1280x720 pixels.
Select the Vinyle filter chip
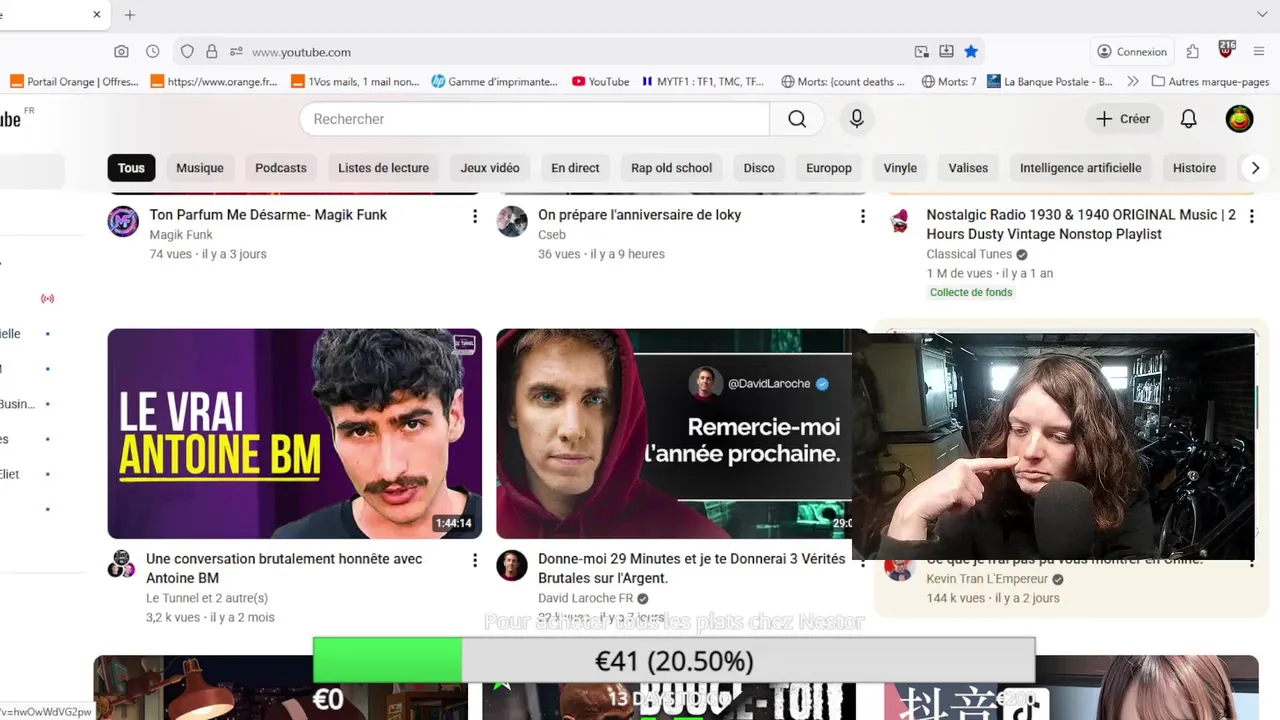[900, 168]
